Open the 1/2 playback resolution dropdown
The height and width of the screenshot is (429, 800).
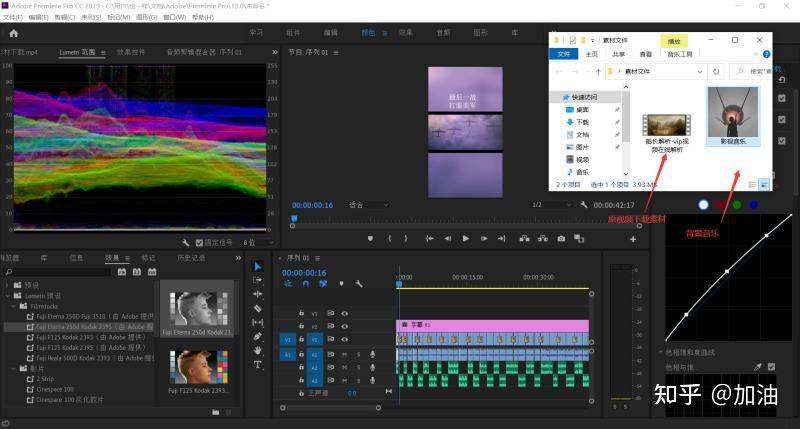click(x=551, y=205)
